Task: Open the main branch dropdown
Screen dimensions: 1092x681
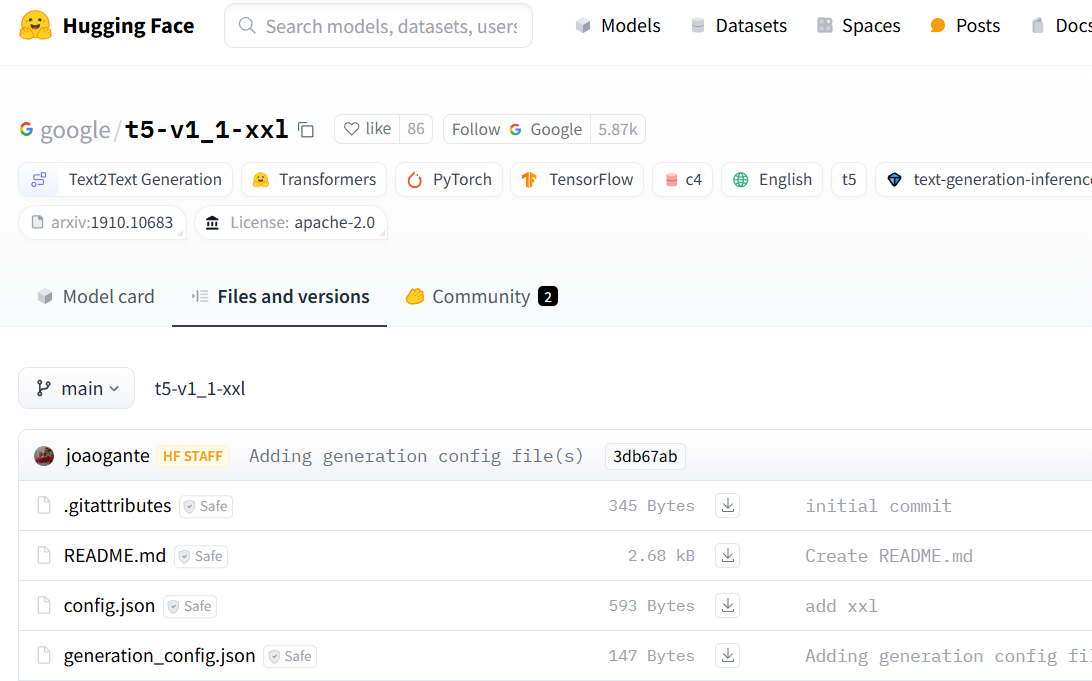Action: [77, 388]
